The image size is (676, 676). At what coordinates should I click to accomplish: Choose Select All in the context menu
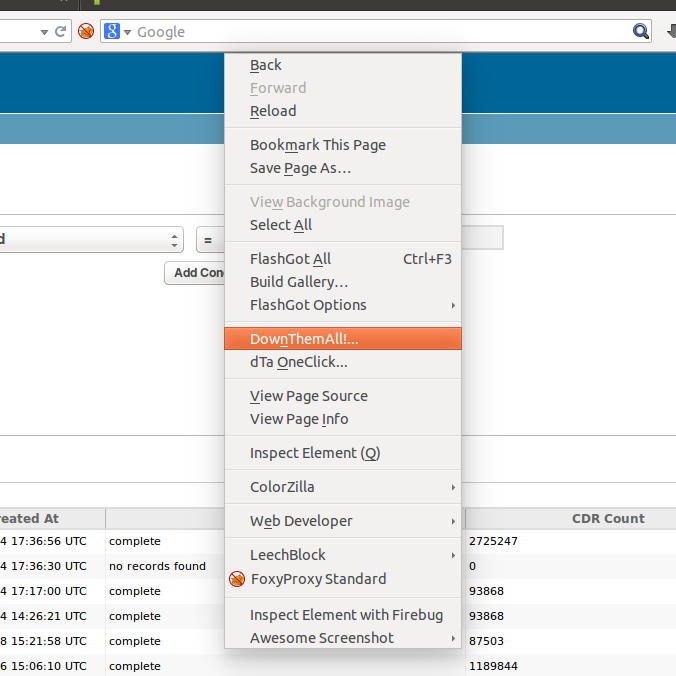pyautogui.click(x=343, y=225)
